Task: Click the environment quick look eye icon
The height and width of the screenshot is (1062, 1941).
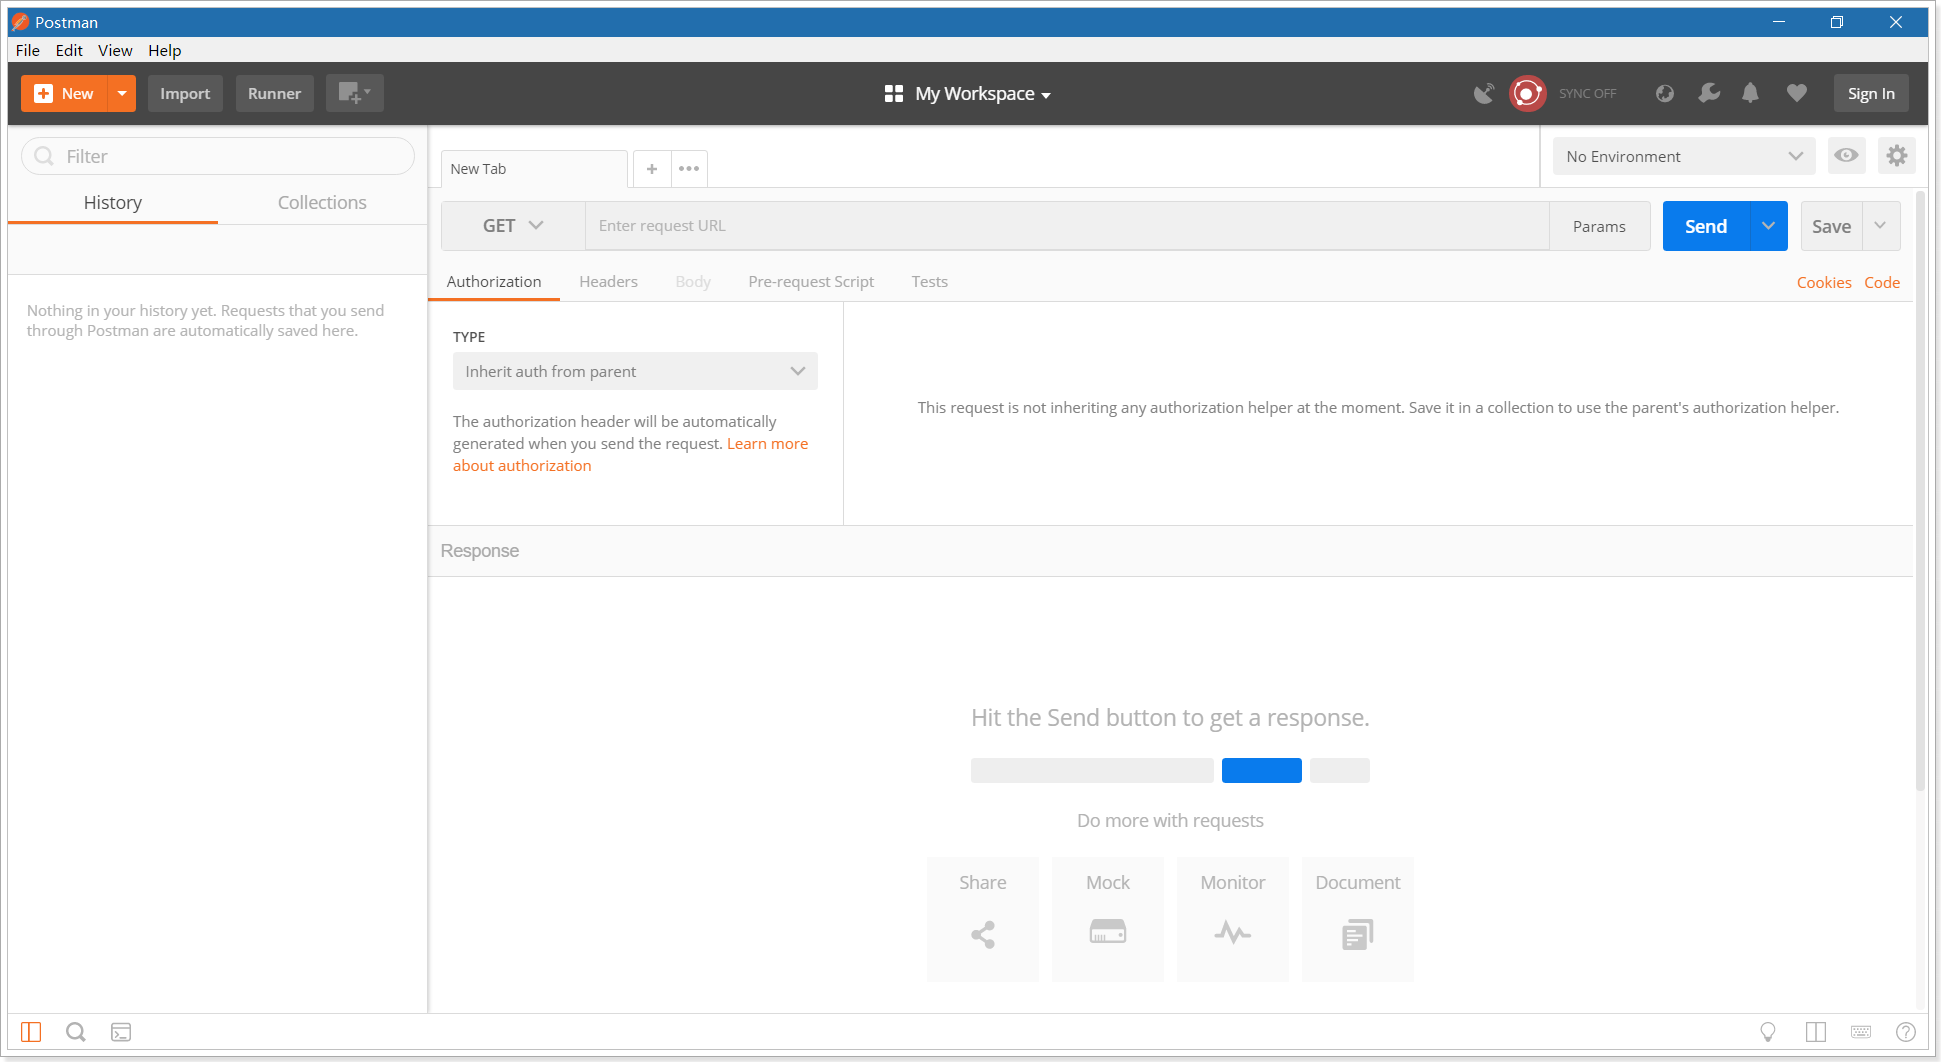Action: [1846, 156]
